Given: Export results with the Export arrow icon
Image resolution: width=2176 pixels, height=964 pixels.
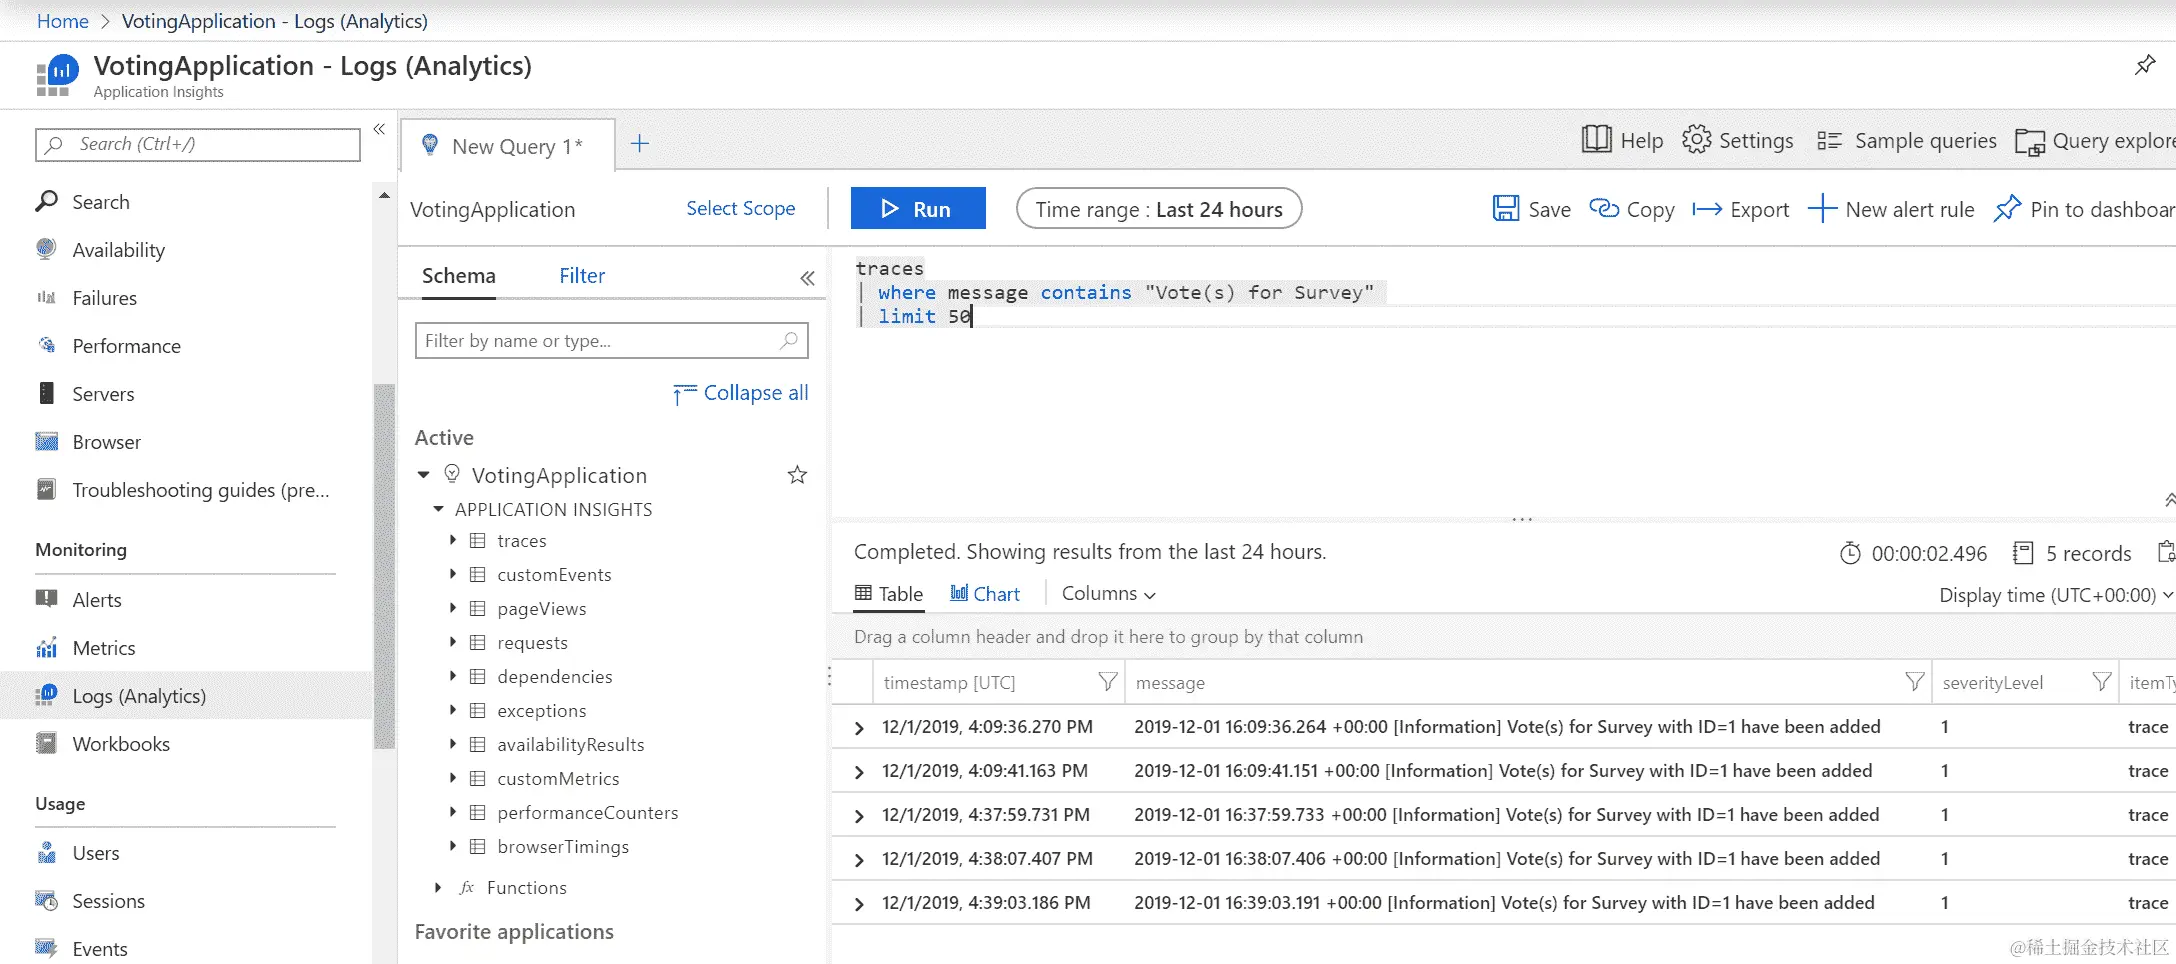Looking at the screenshot, I should tap(1706, 209).
